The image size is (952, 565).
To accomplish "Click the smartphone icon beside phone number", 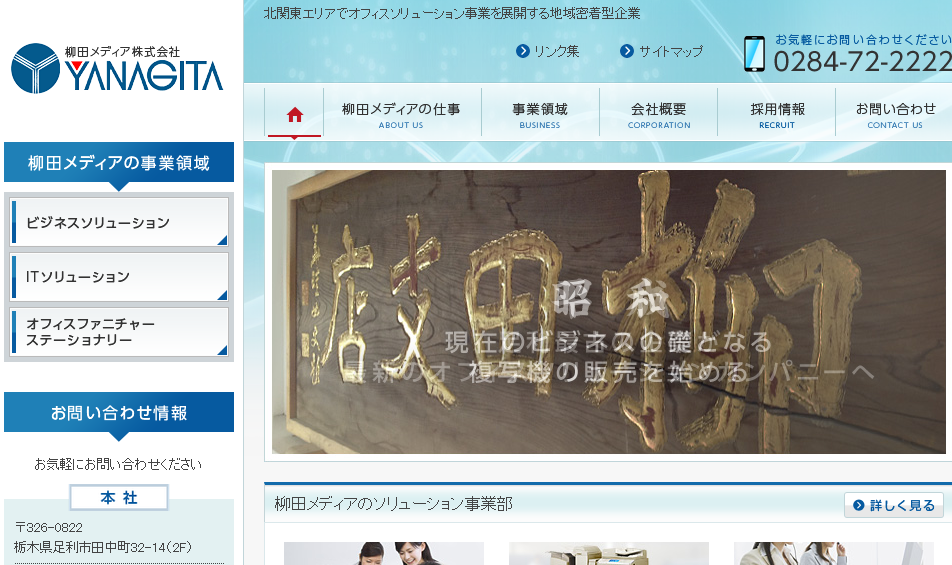I will click(x=754, y=54).
